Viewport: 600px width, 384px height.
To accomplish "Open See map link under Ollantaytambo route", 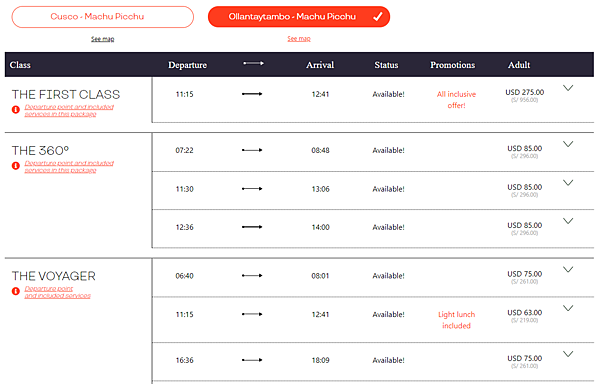I will coord(299,39).
